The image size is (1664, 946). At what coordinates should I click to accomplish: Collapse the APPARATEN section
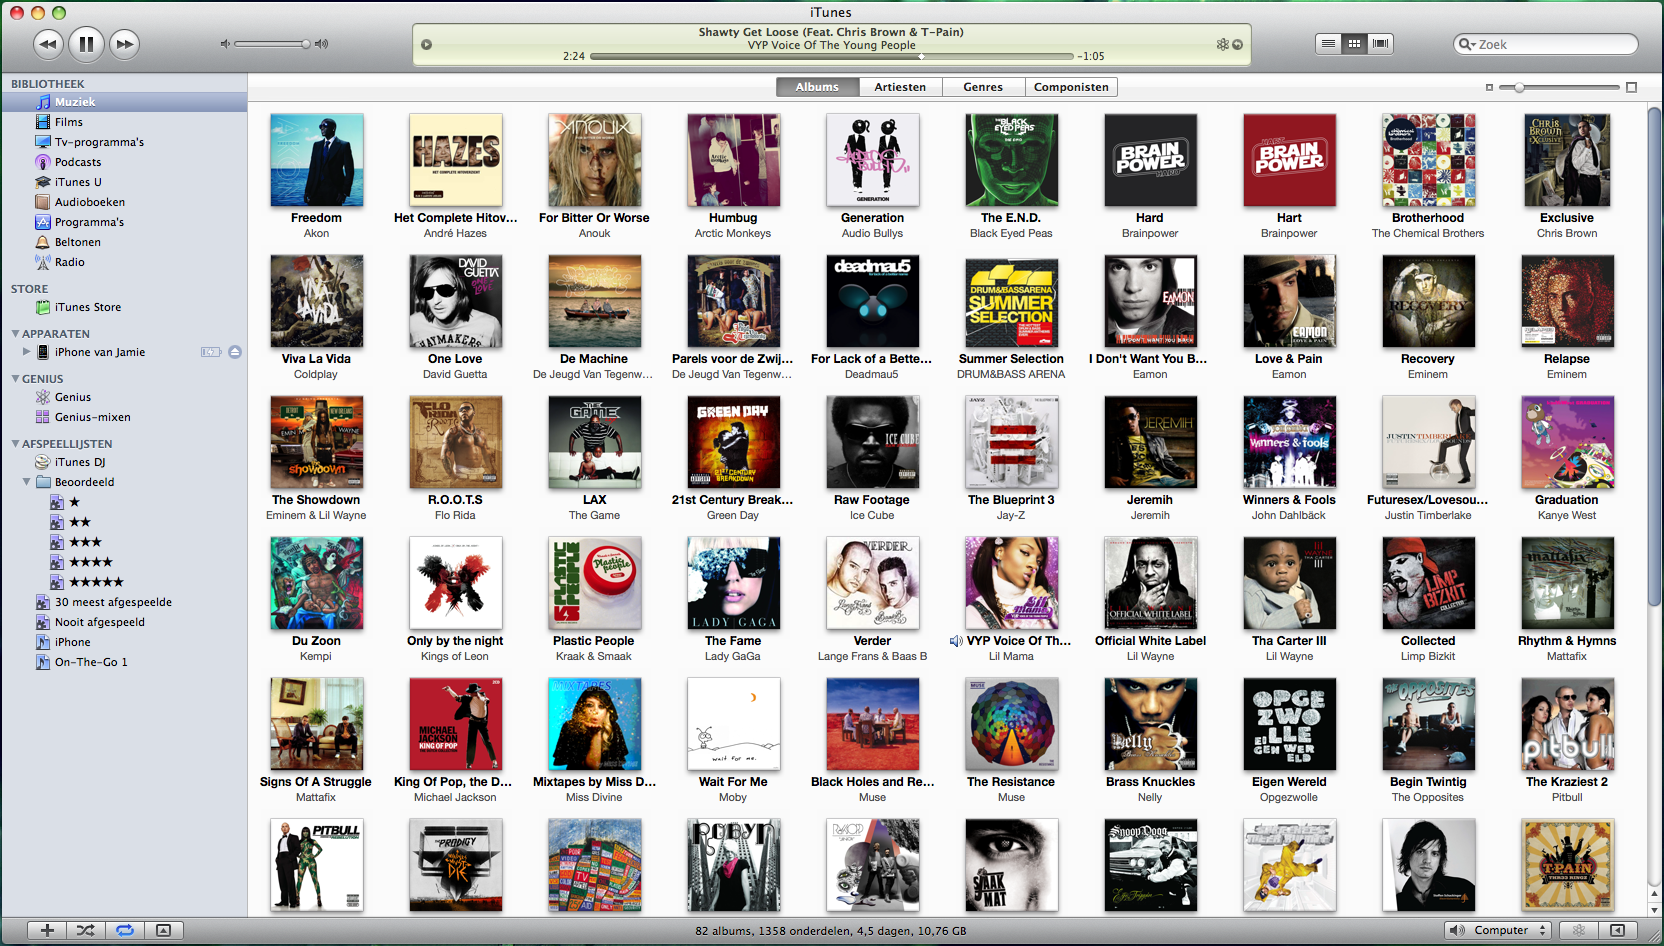click(15, 333)
